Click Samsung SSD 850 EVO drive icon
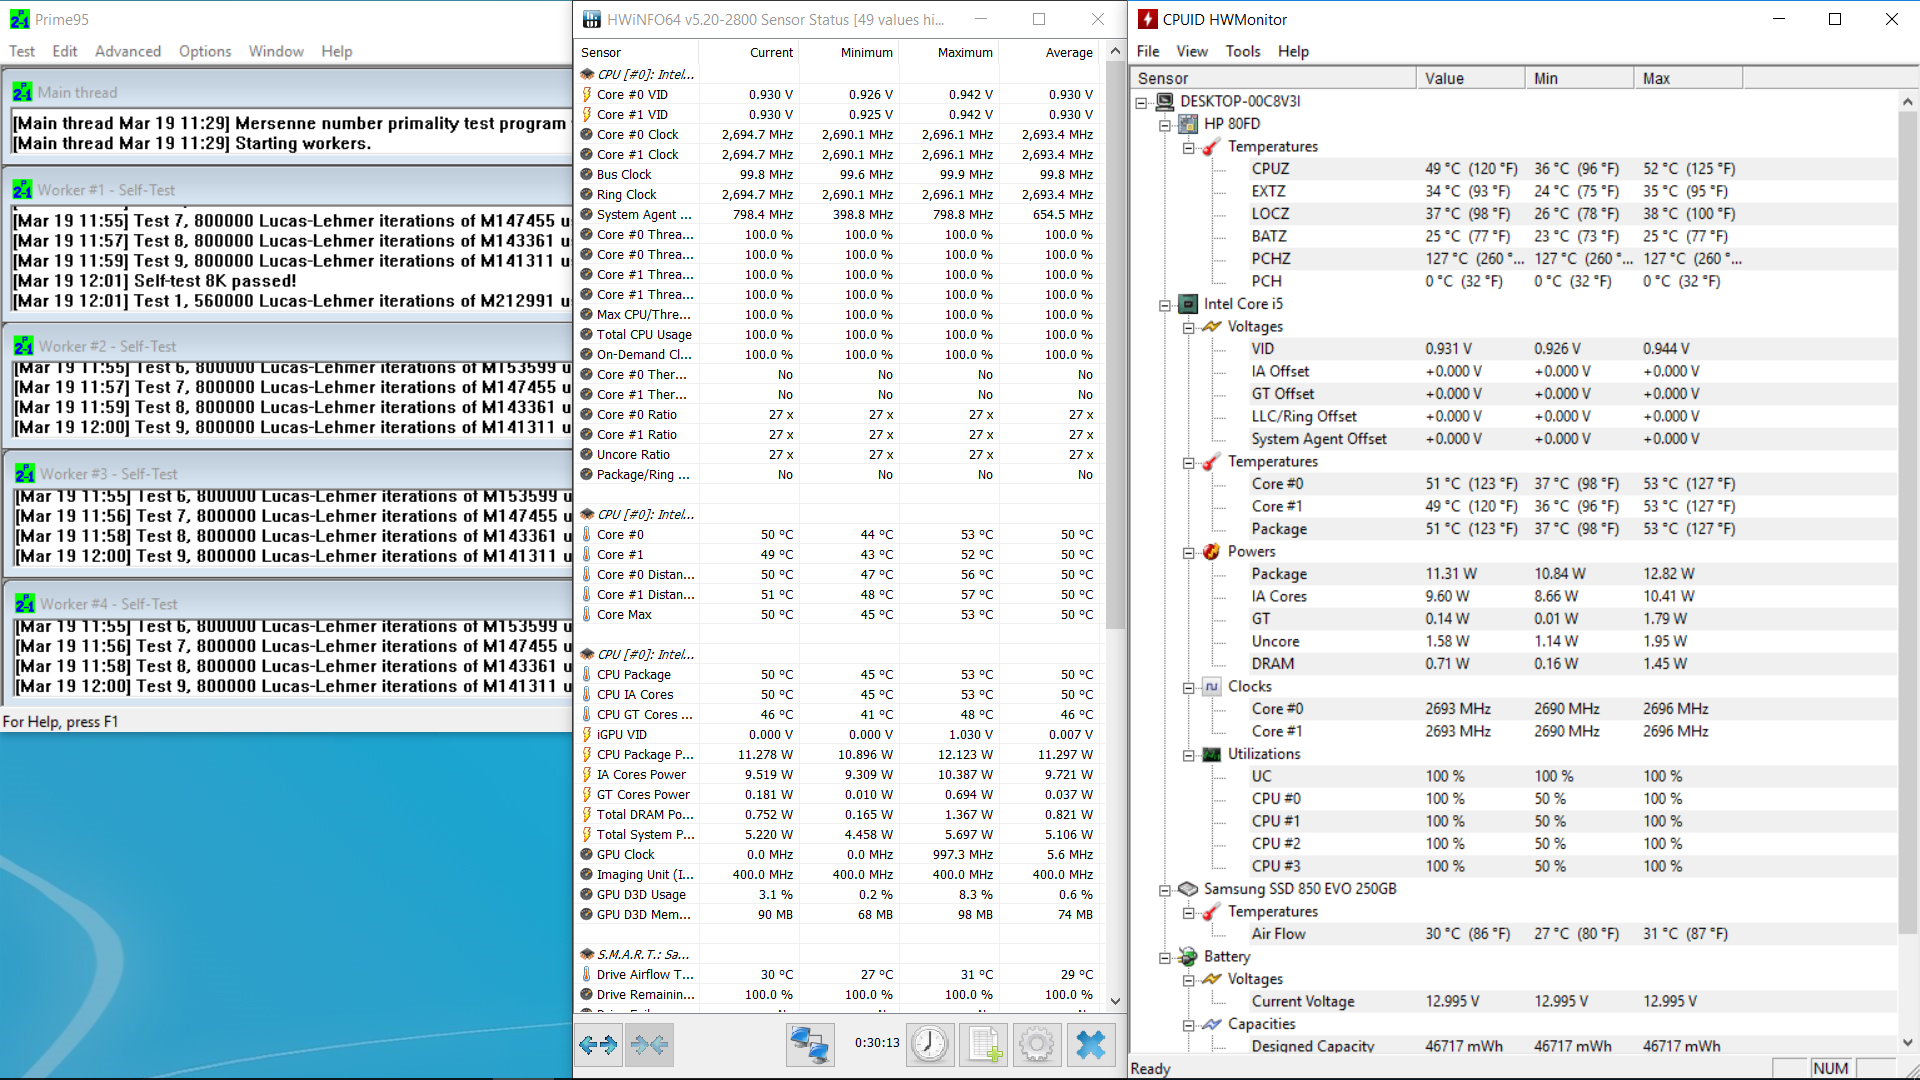1920x1080 pixels. point(1188,889)
